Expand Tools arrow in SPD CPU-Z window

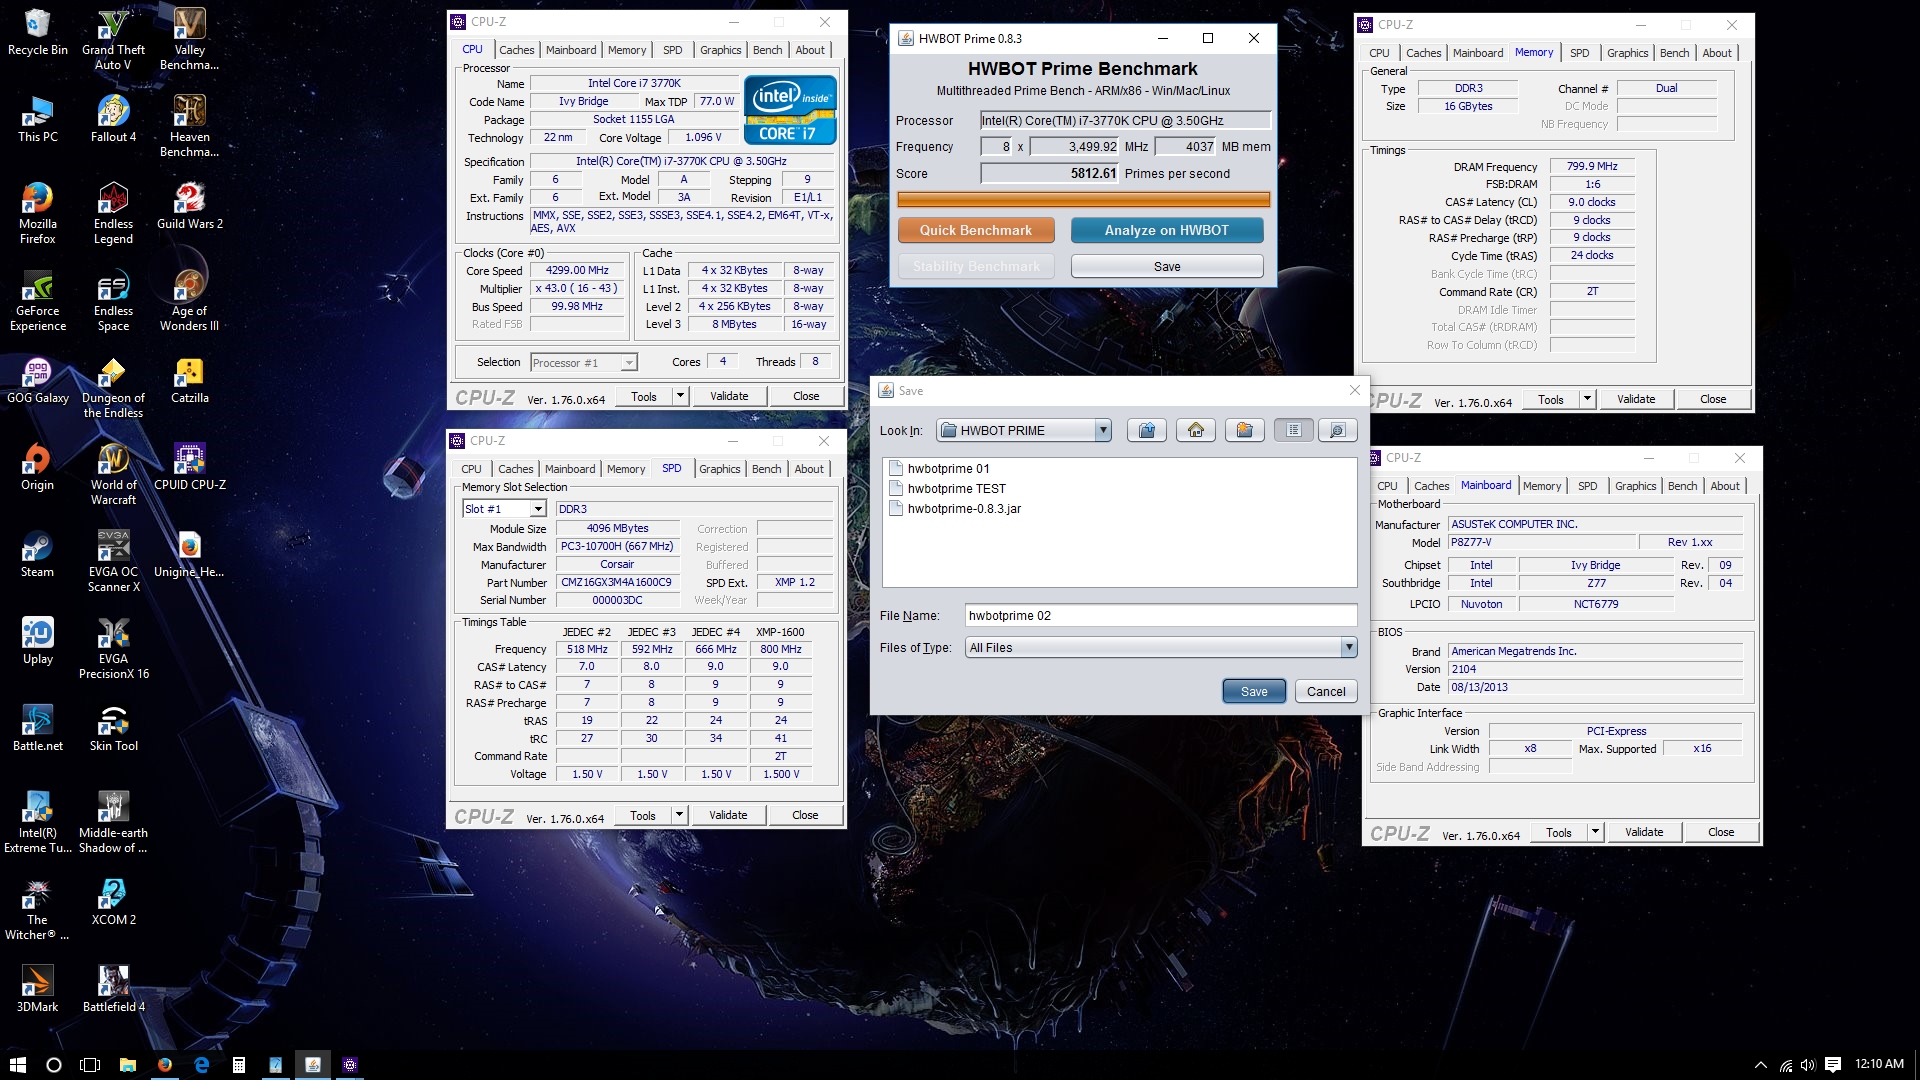[679, 815]
